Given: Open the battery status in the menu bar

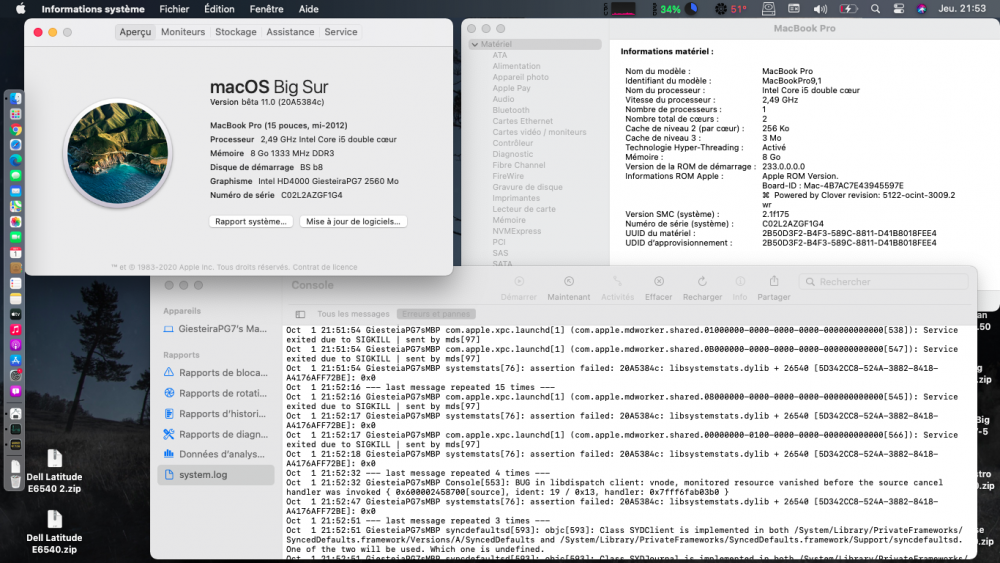Looking at the screenshot, I should 848,9.
